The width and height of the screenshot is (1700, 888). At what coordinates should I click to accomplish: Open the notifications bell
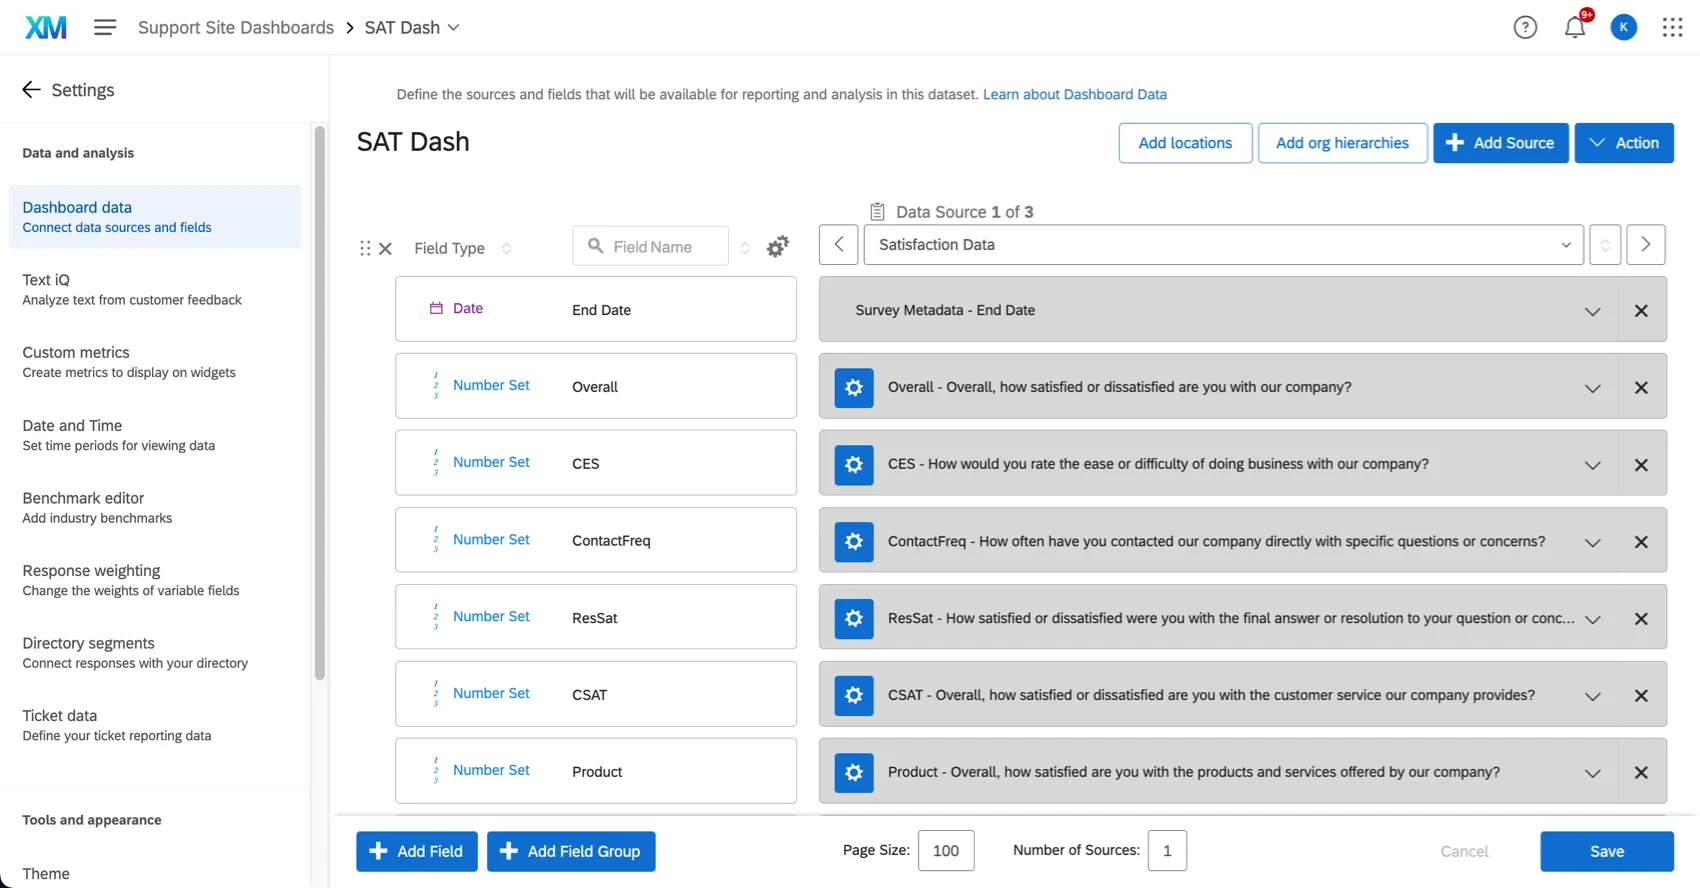pos(1575,27)
